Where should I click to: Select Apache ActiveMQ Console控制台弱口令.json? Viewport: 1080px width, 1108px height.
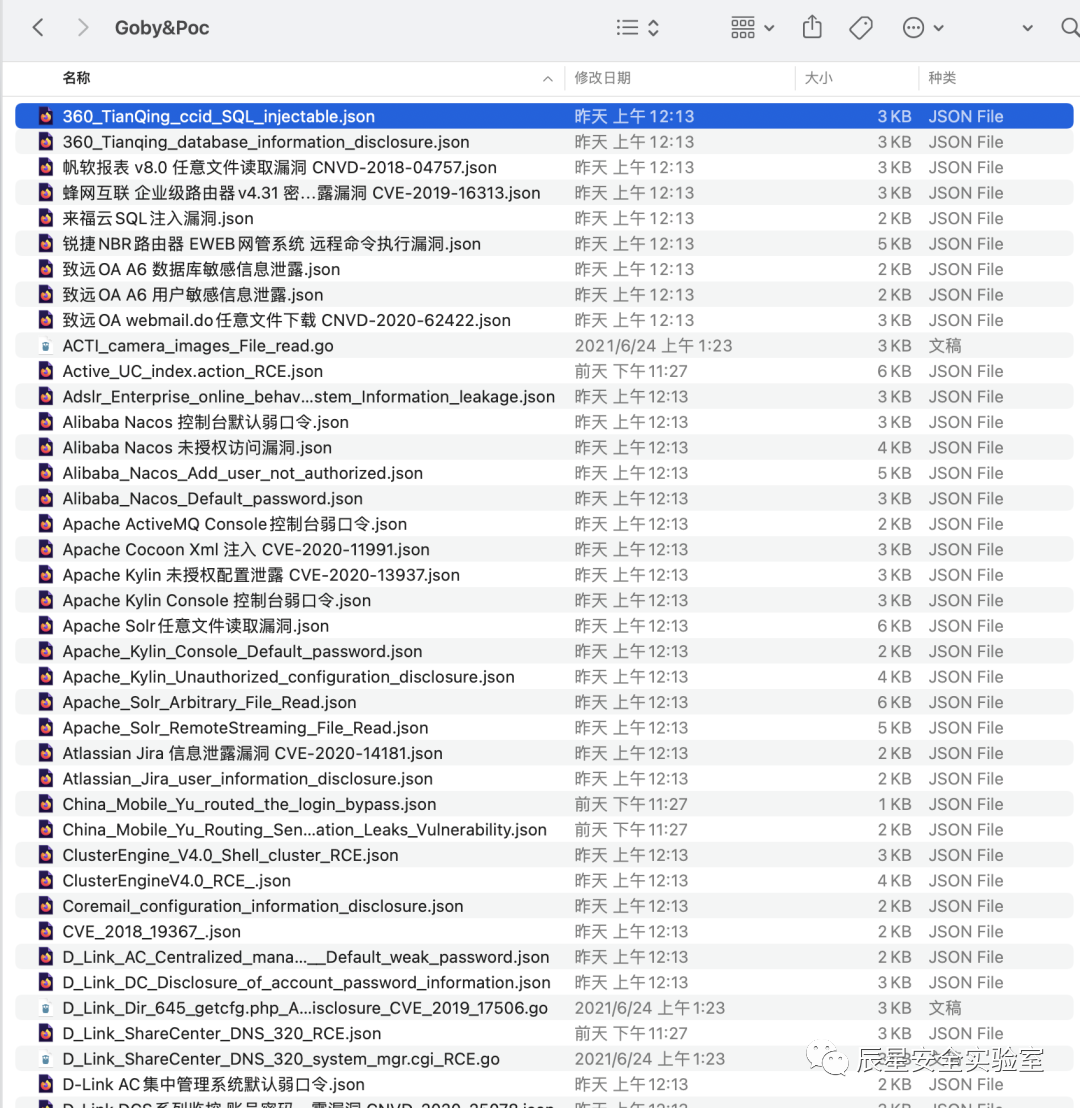(x=544, y=524)
